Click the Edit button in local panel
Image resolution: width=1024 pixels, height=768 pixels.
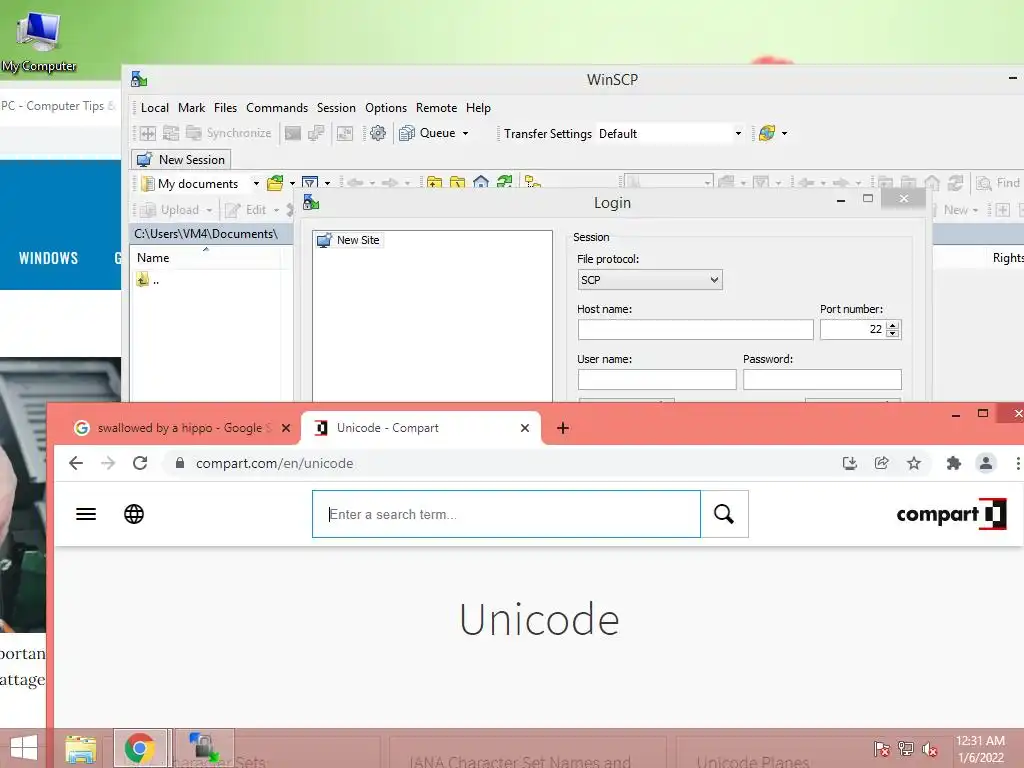pyautogui.click(x=247, y=210)
